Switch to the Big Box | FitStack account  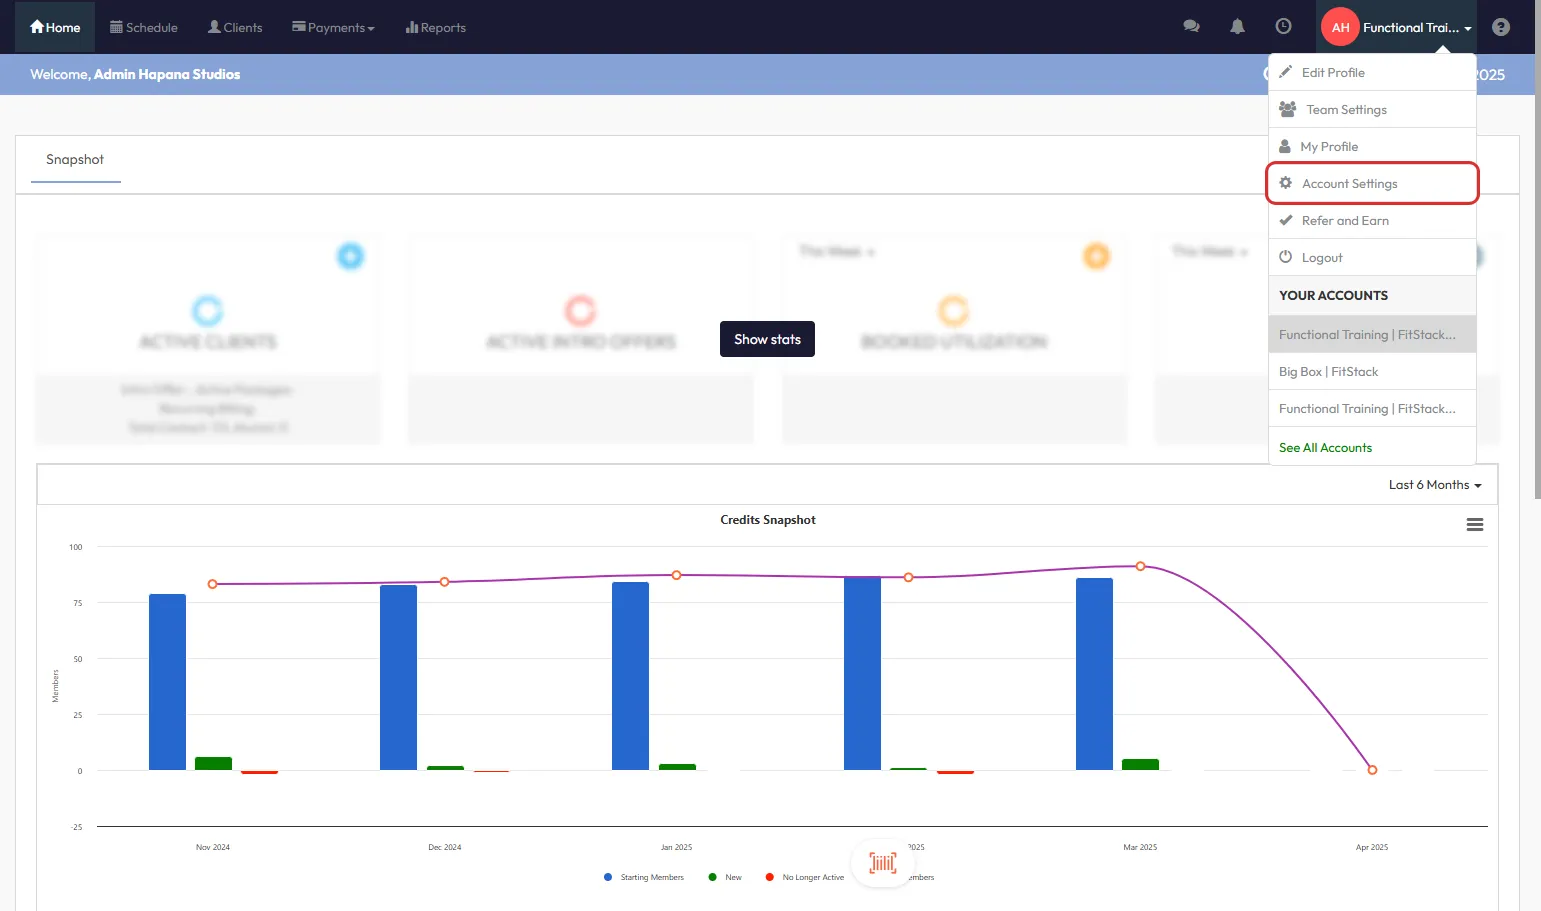[1328, 372]
